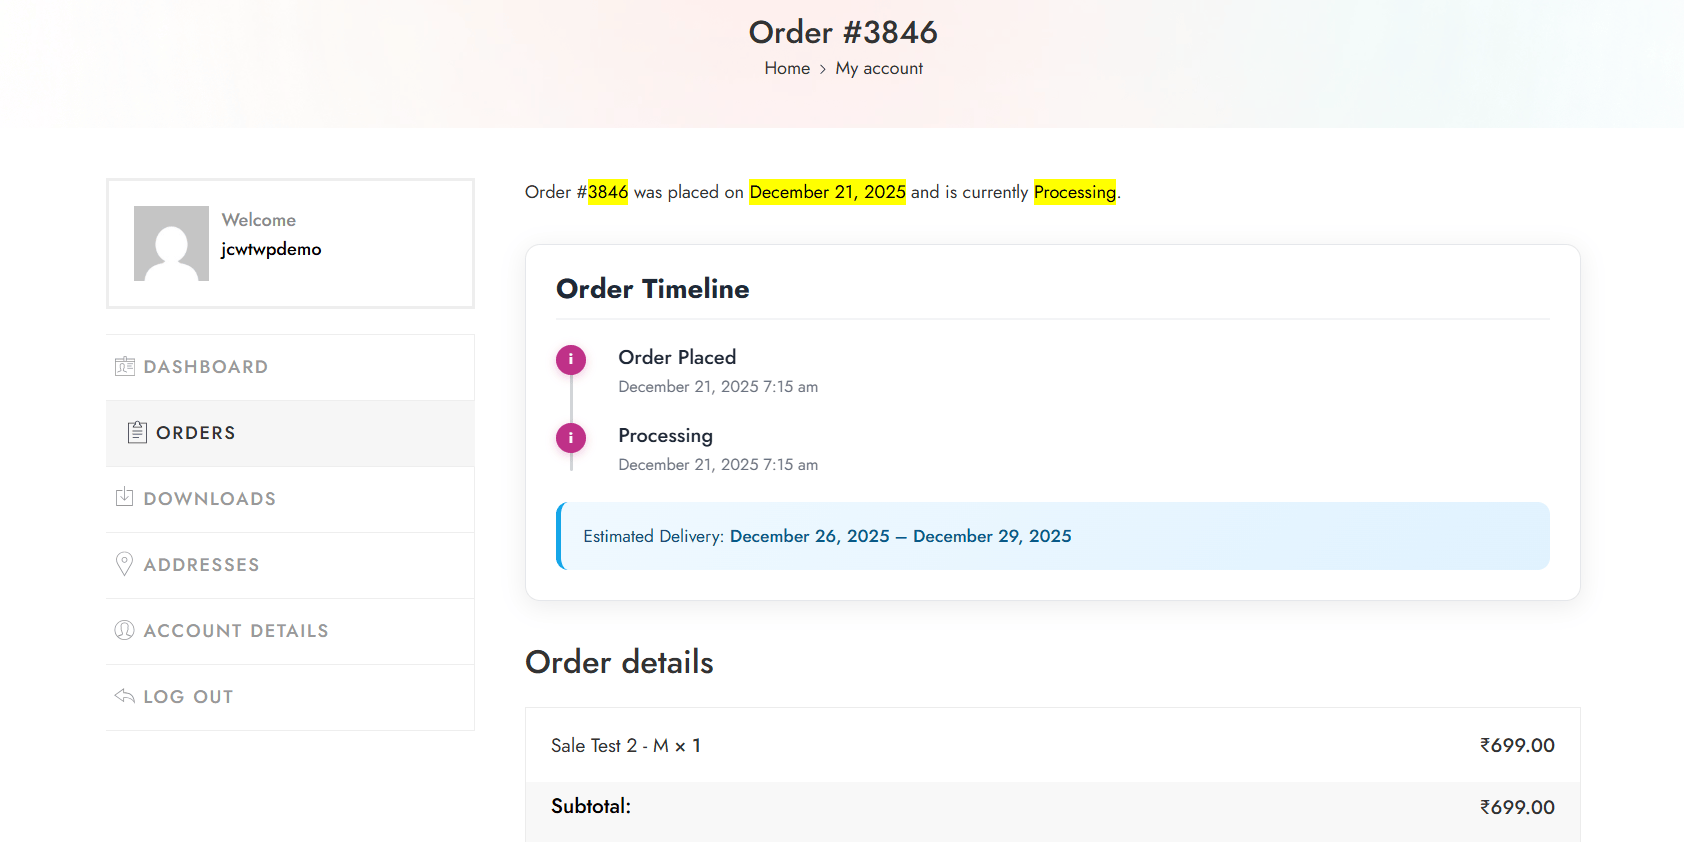Click the jcwtwpdemo profile avatar

[171, 243]
